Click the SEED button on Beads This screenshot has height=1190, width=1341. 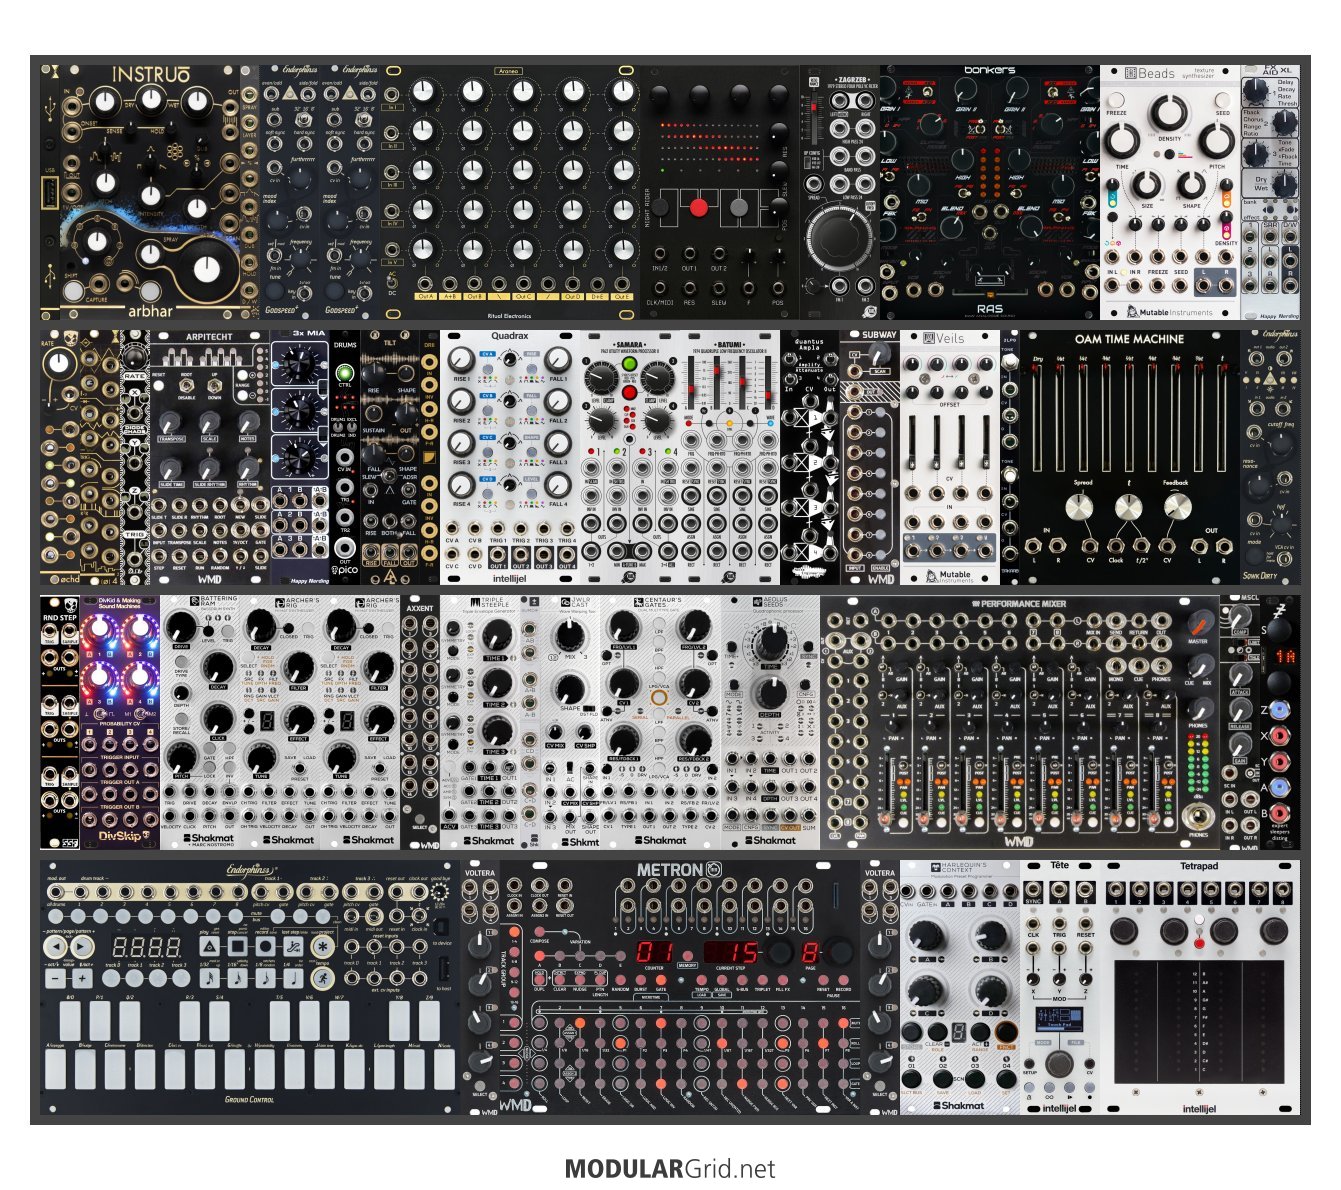pyautogui.click(x=1223, y=99)
